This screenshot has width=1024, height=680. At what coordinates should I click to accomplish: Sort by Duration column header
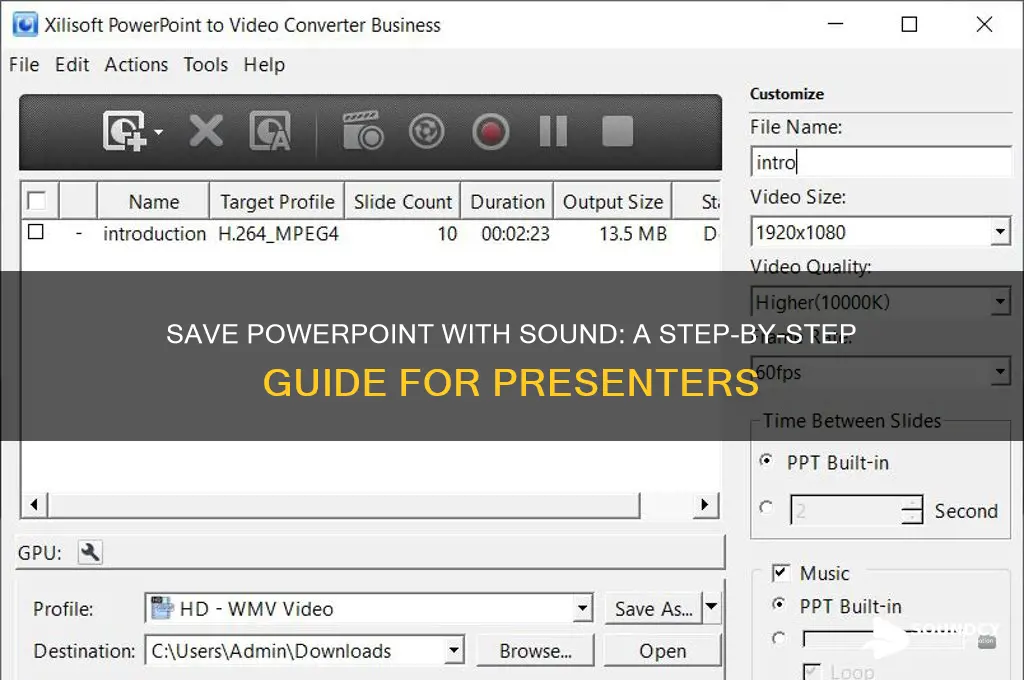click(507, 201)
